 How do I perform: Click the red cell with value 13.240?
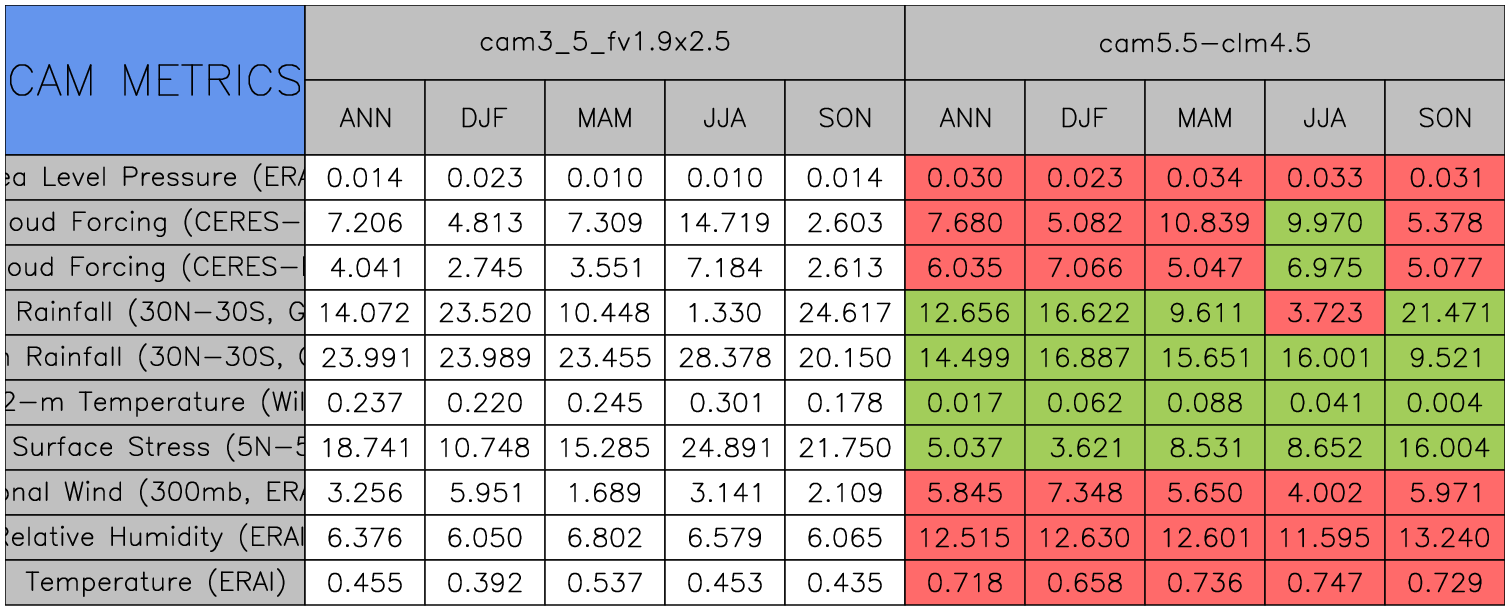(1445, 537)
